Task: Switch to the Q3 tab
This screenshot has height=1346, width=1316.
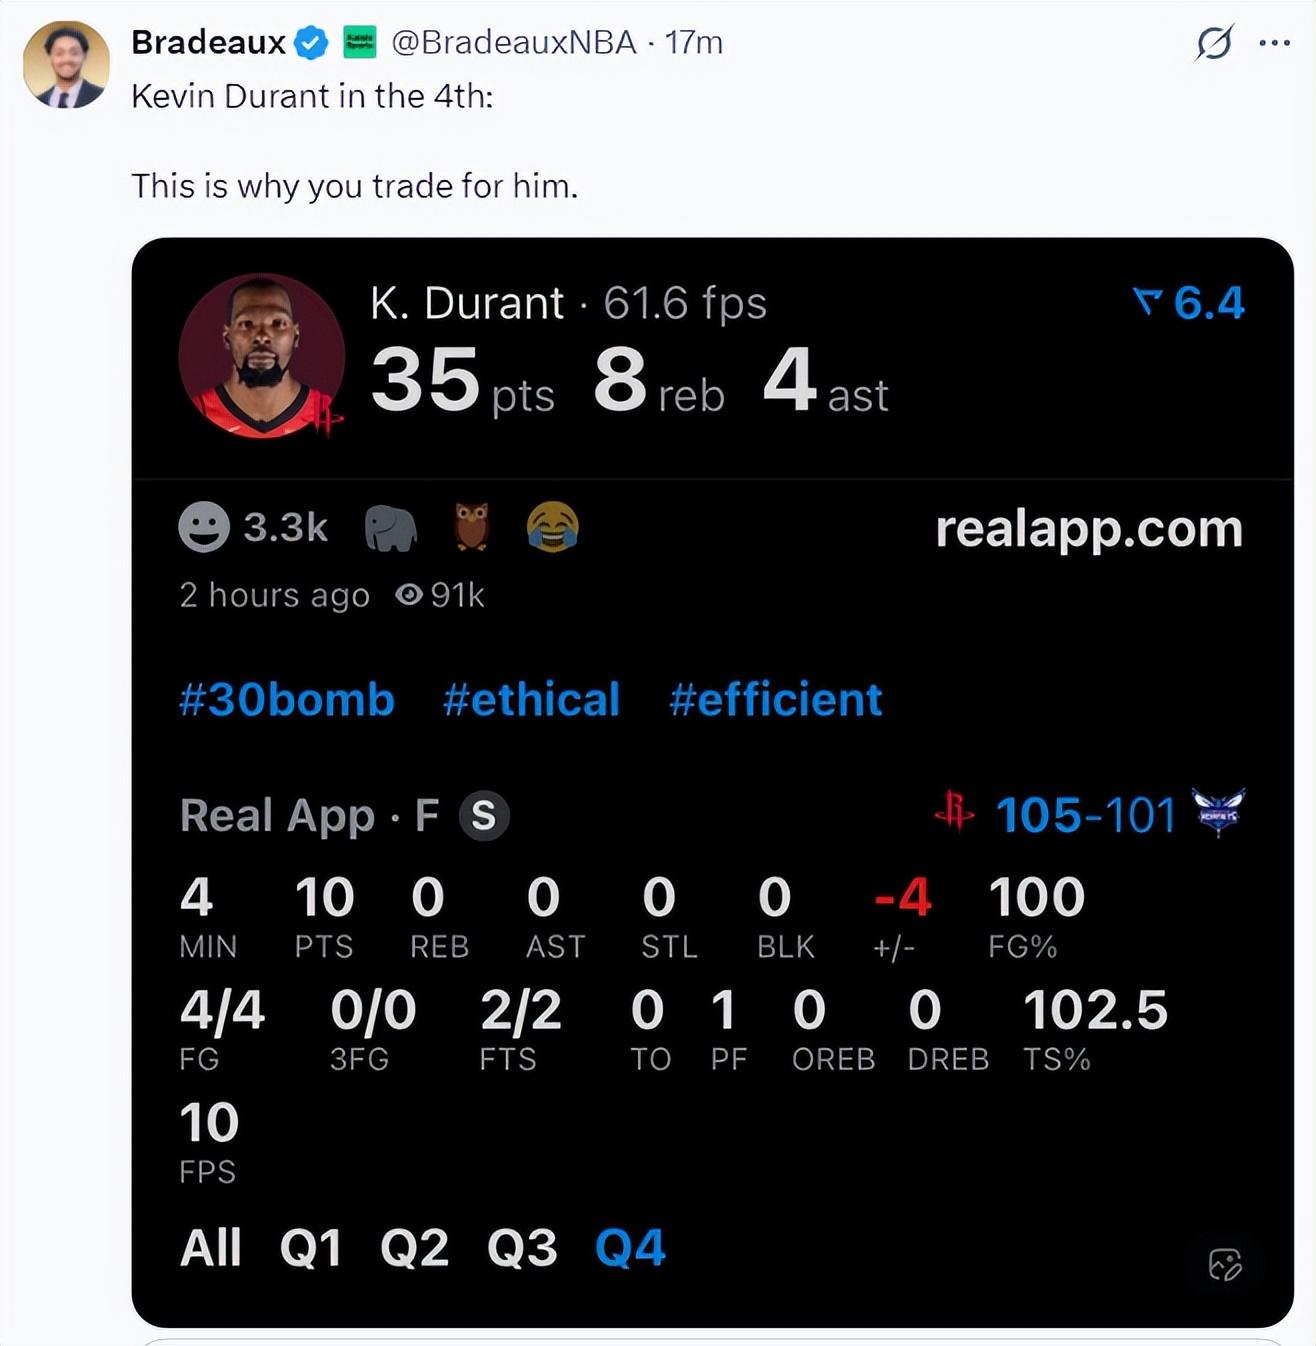Action: pyautogui.click(x=522, y=1247)
